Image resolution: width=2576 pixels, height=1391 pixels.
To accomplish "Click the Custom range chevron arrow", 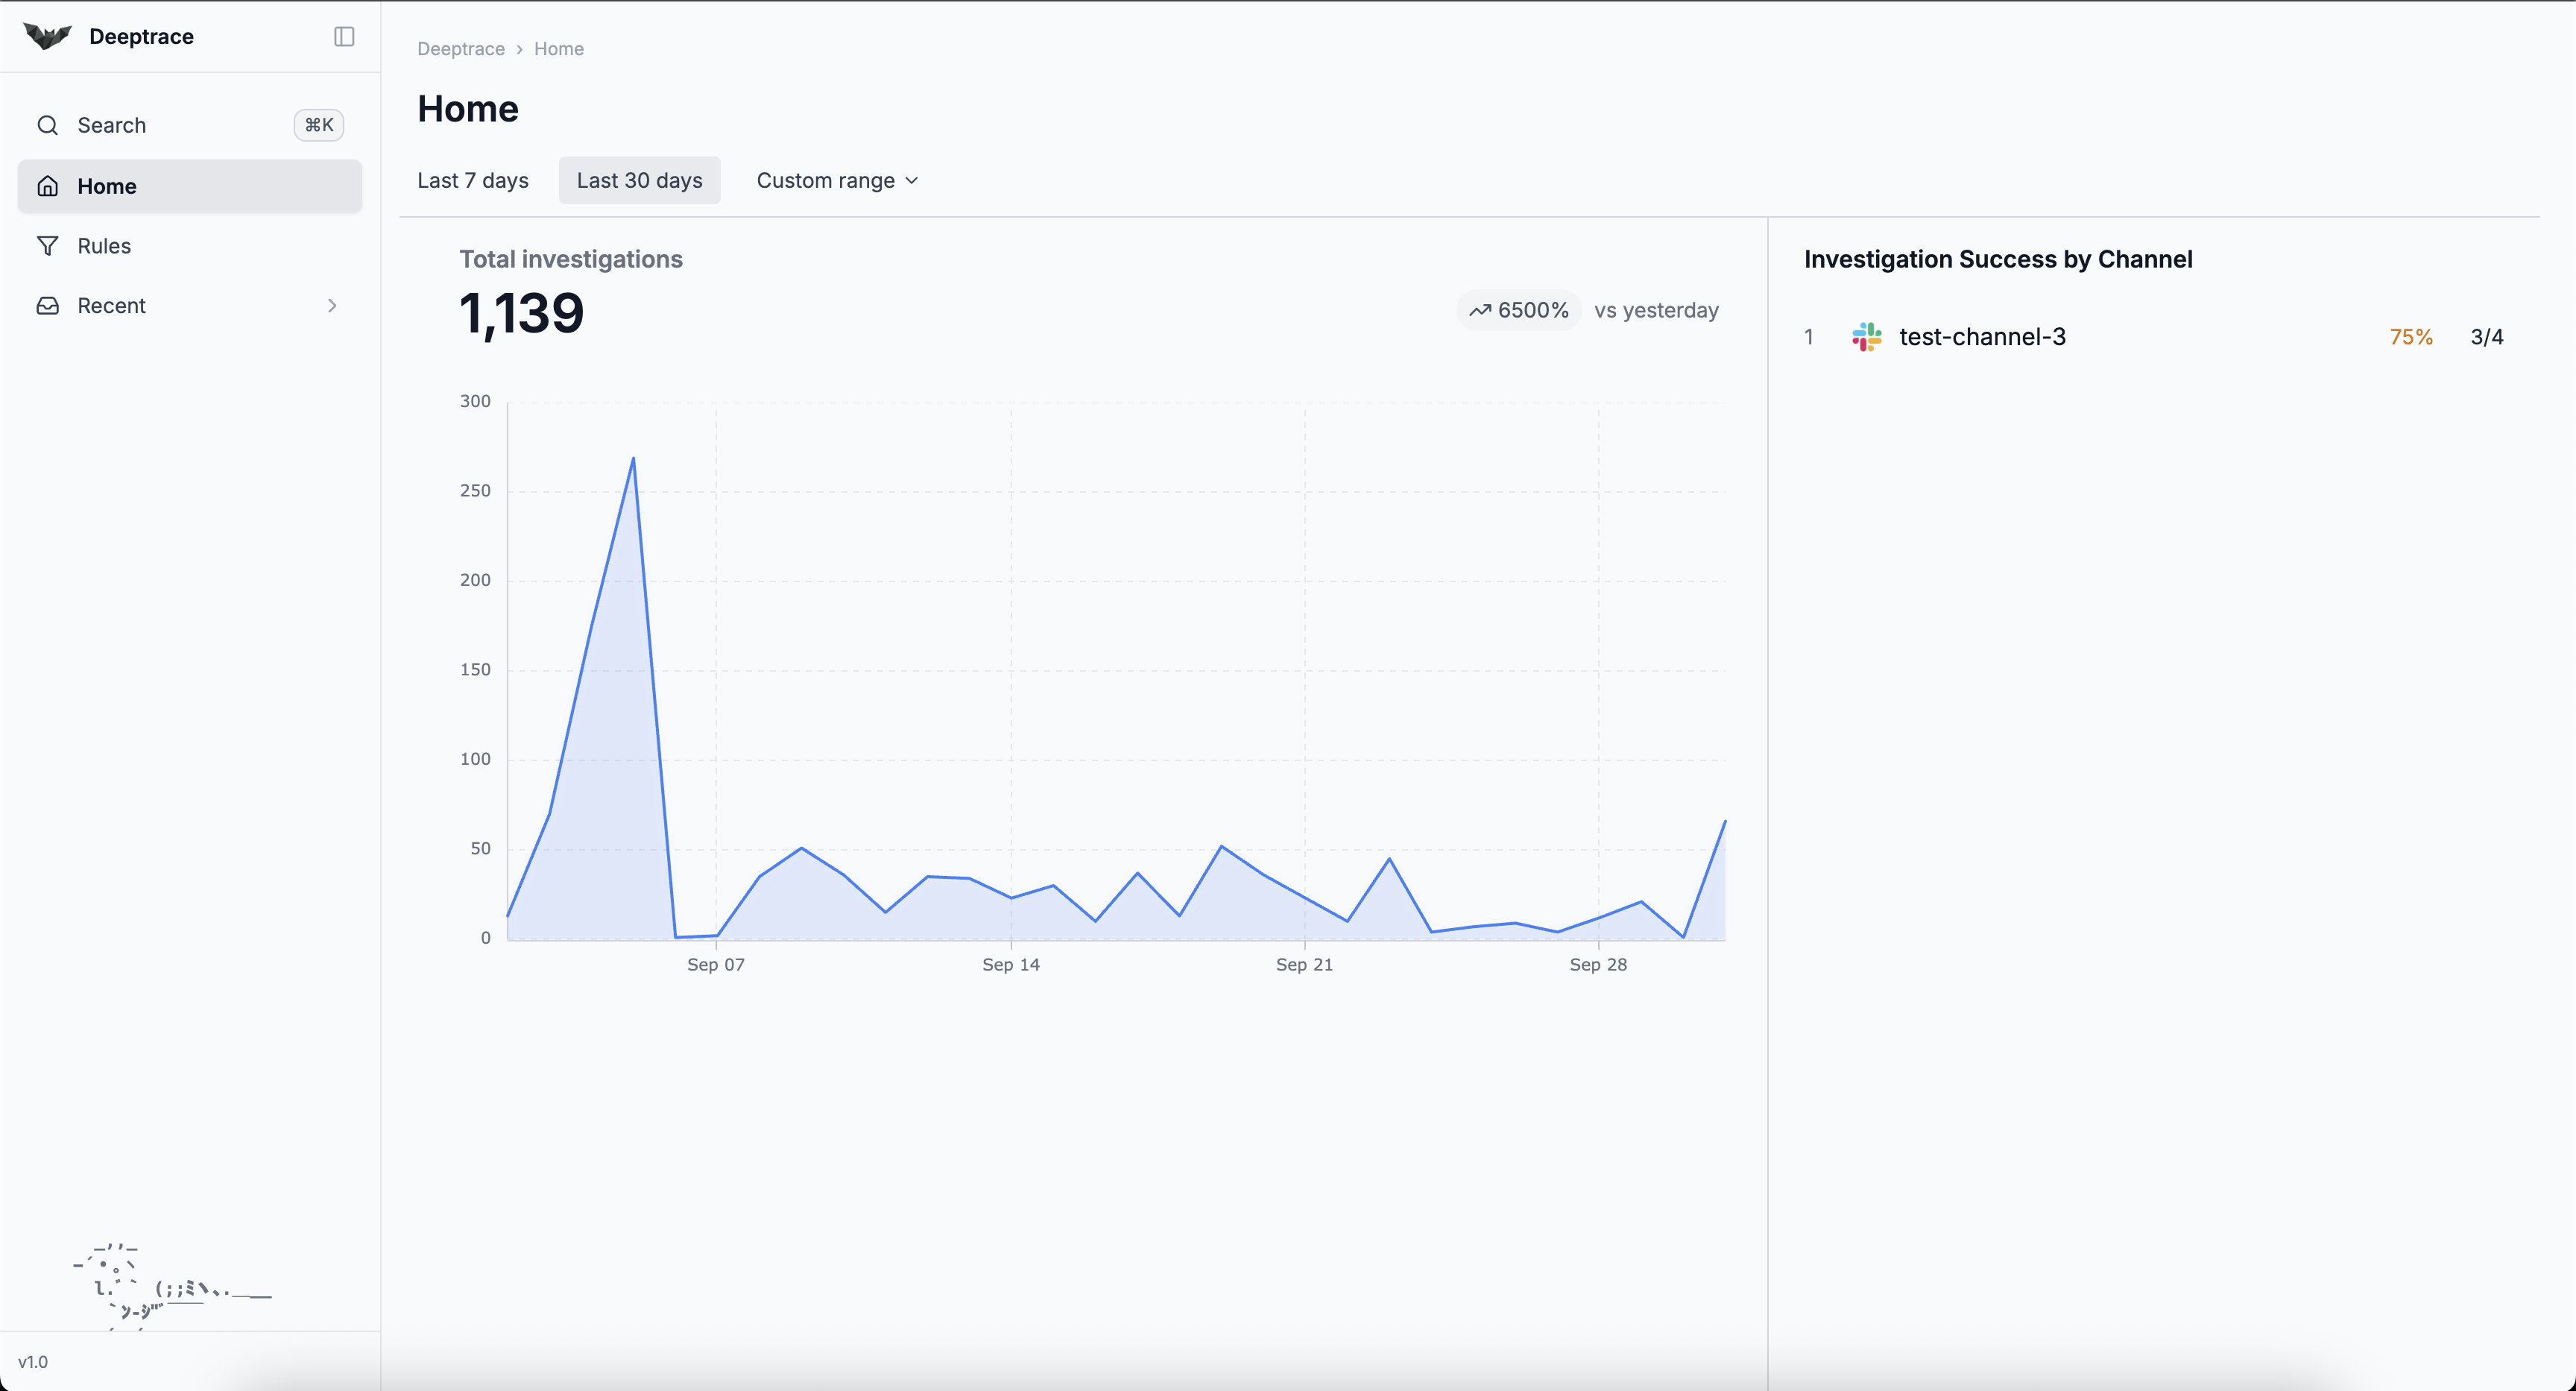I will pos(911,181).
